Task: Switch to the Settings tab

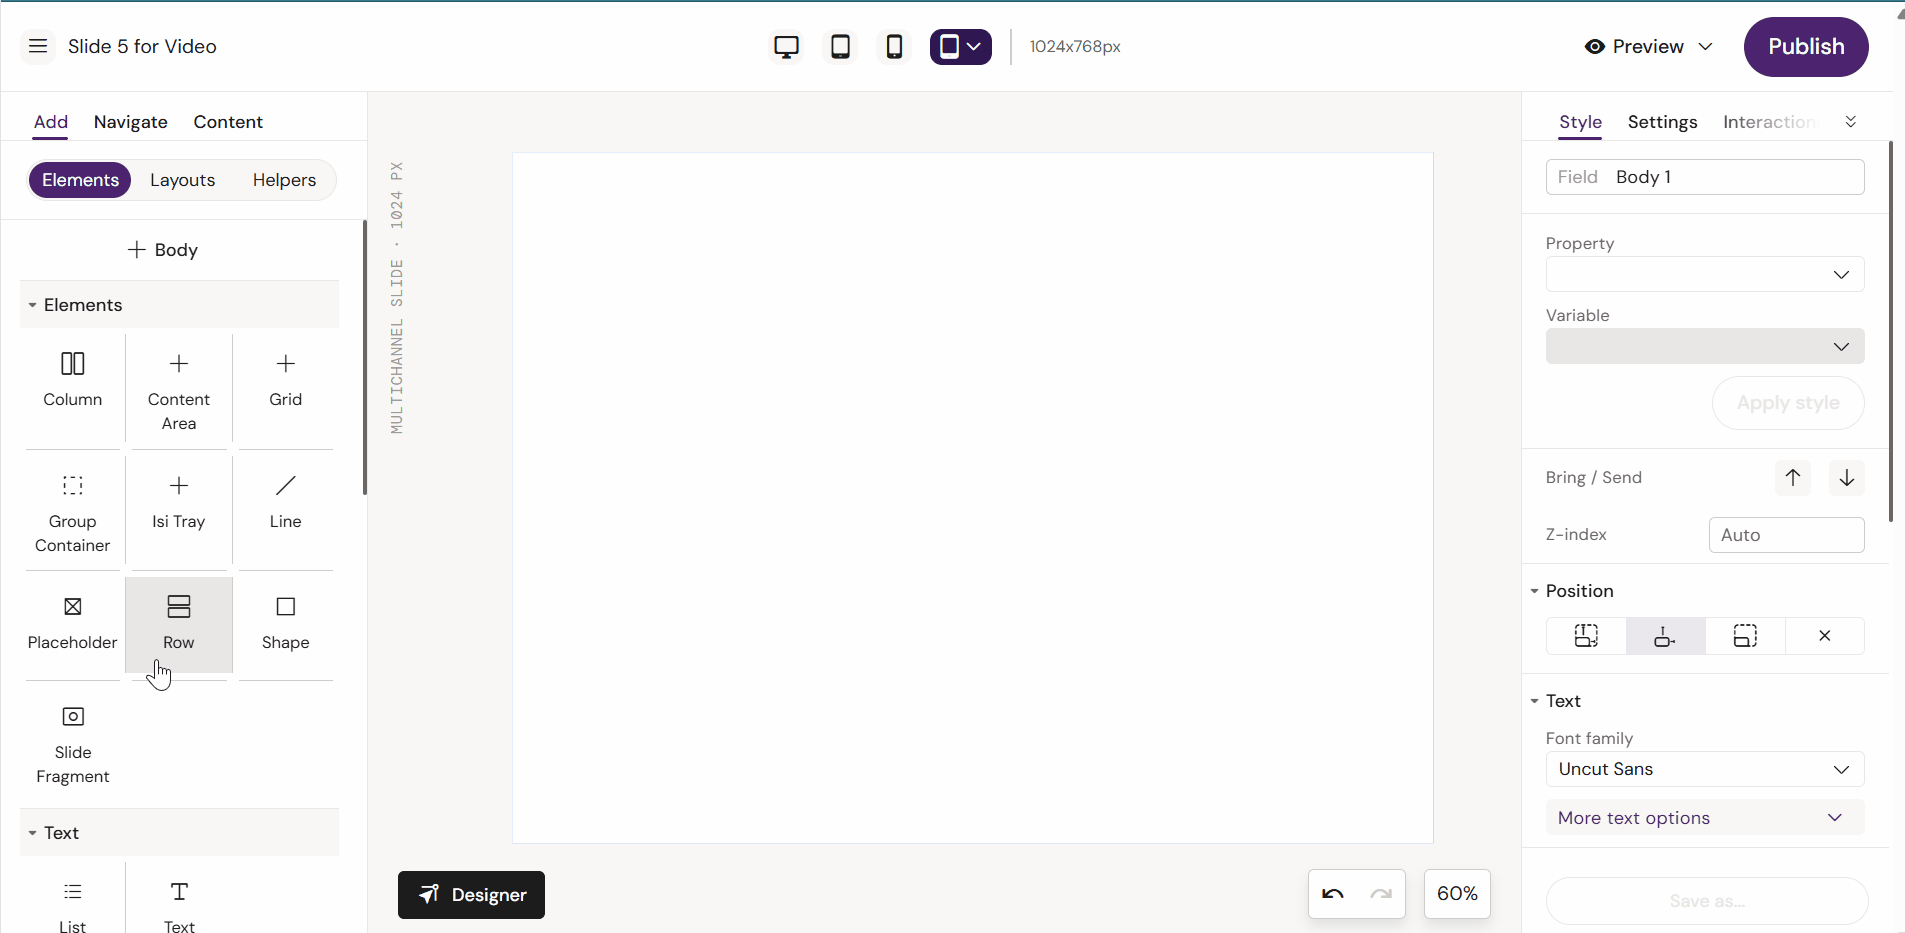Action: click(1661, 121)
